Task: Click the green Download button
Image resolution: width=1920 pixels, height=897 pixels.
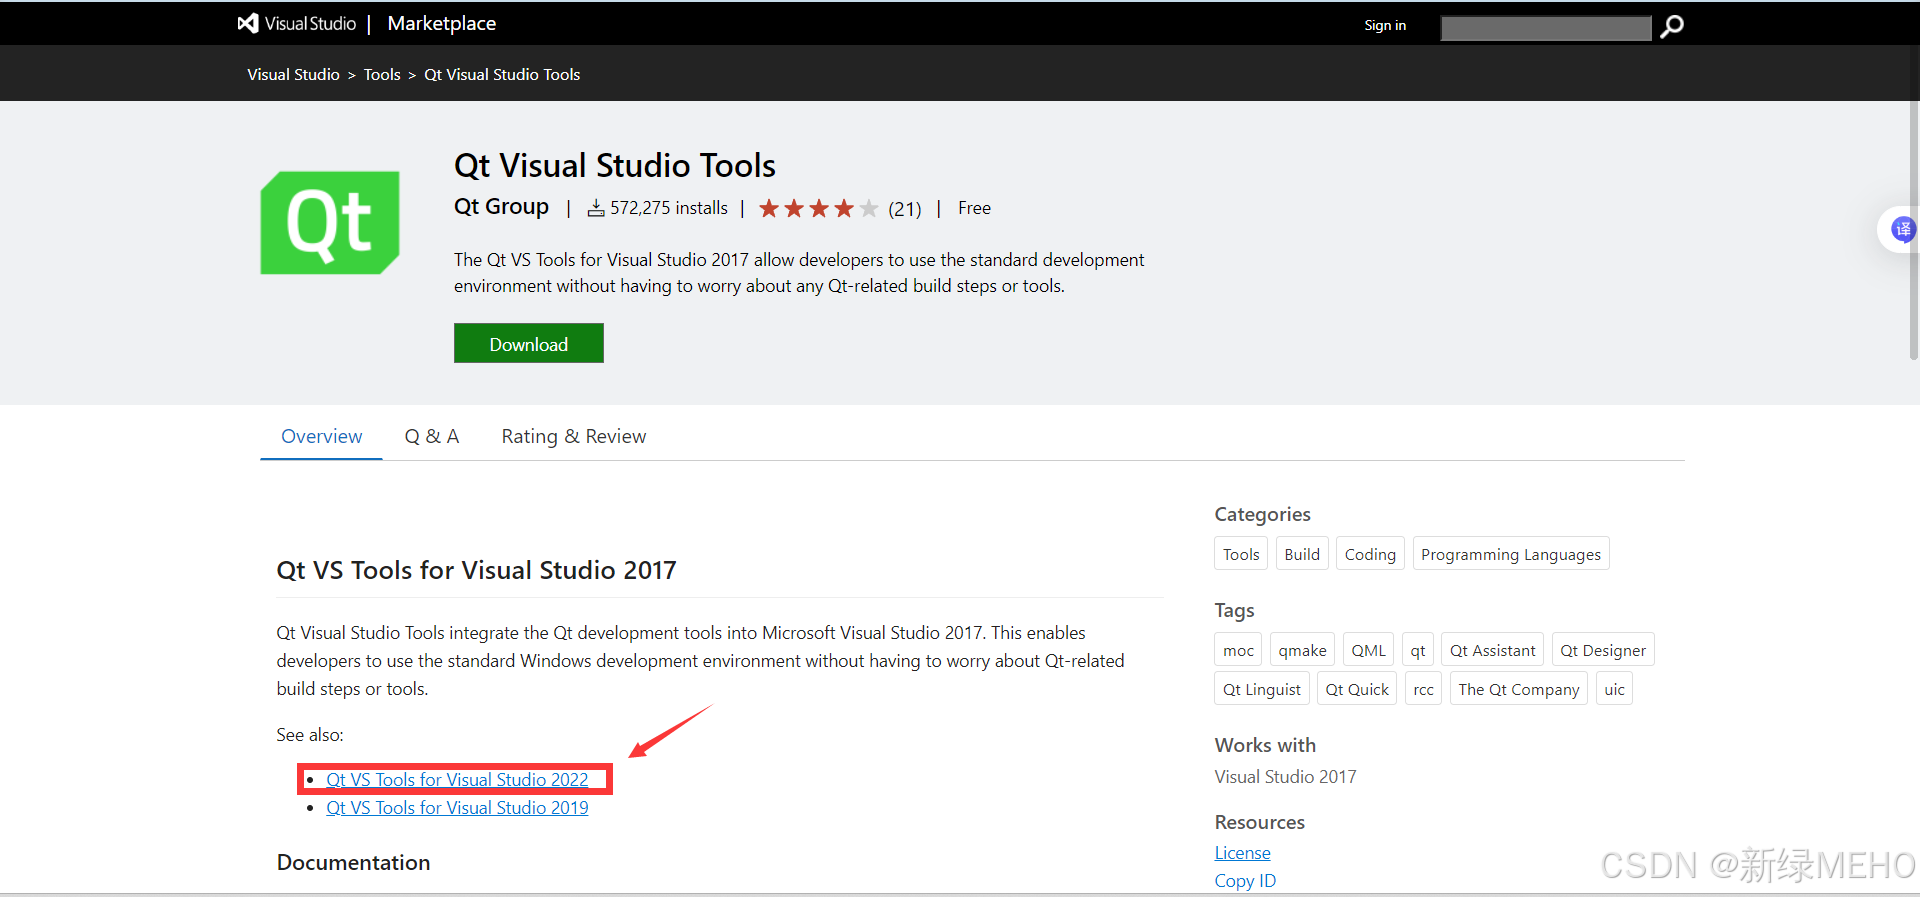Action: coord(529,343)
